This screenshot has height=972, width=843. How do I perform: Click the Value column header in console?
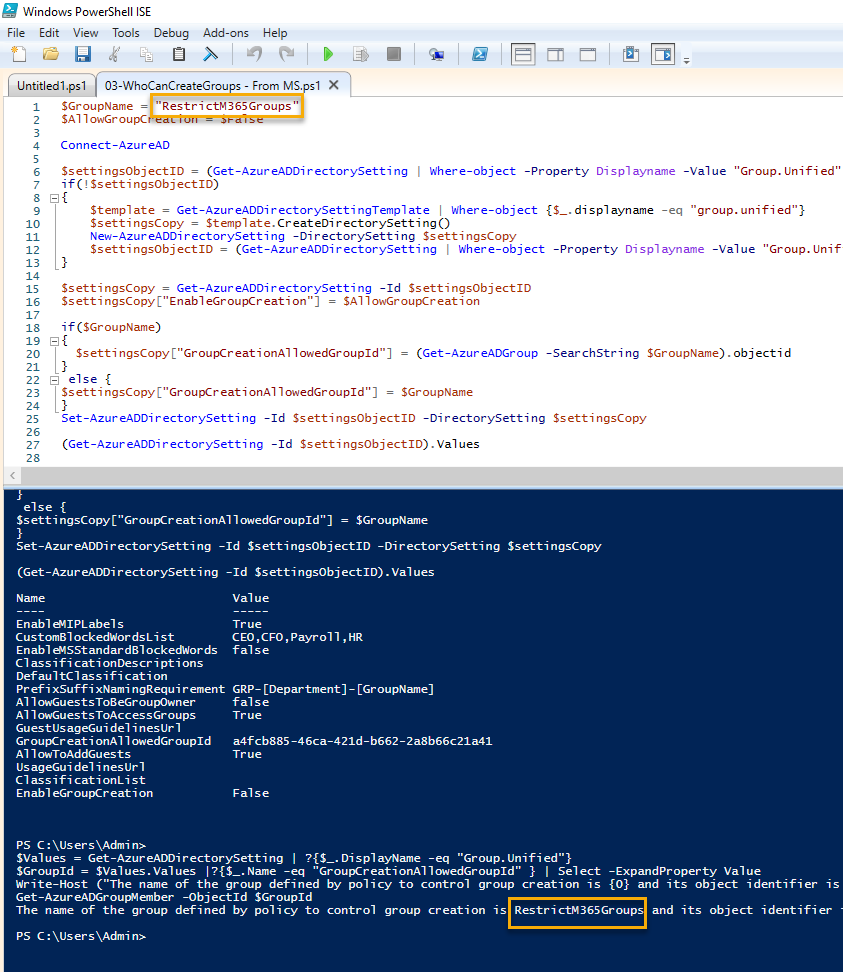coord(250,598)
